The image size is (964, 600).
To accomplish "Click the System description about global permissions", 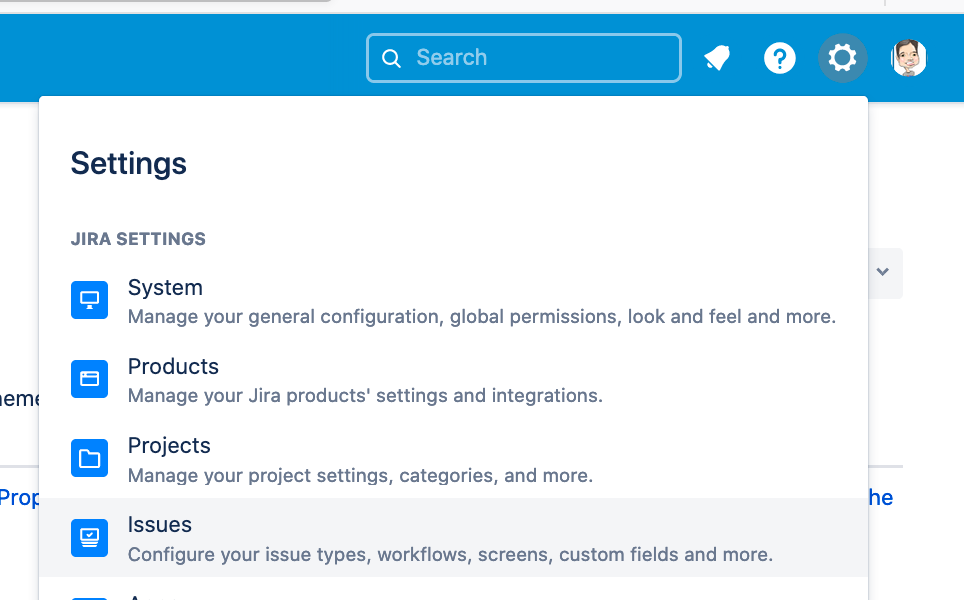I will click(481, 317).
